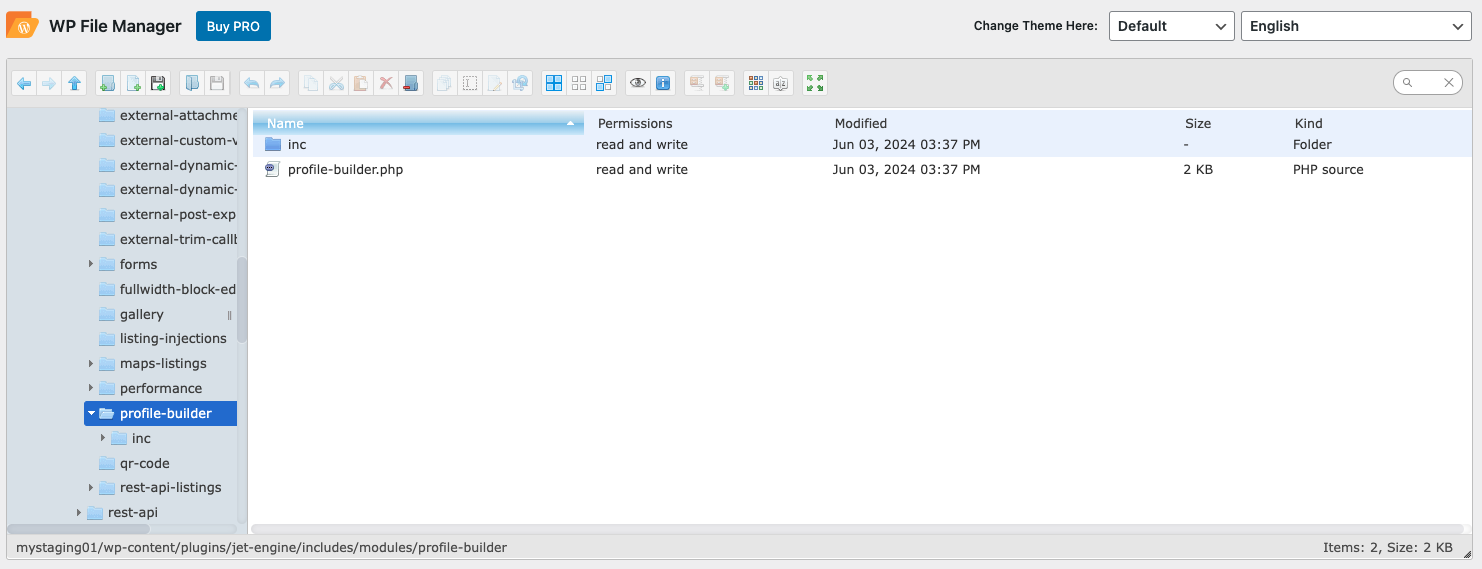This screenshot has width=1482, height=569.
Task: Click the Paste clipboard icon
Action: (361, 84)
